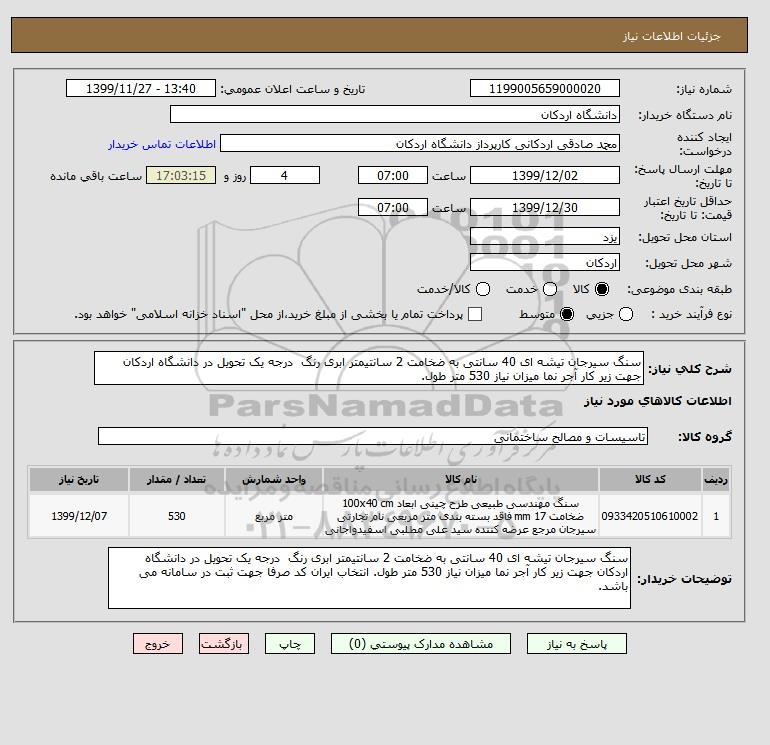770x745 pixels.
Task: Click the need number field 1199005659000020
Action: coord(545,88)
